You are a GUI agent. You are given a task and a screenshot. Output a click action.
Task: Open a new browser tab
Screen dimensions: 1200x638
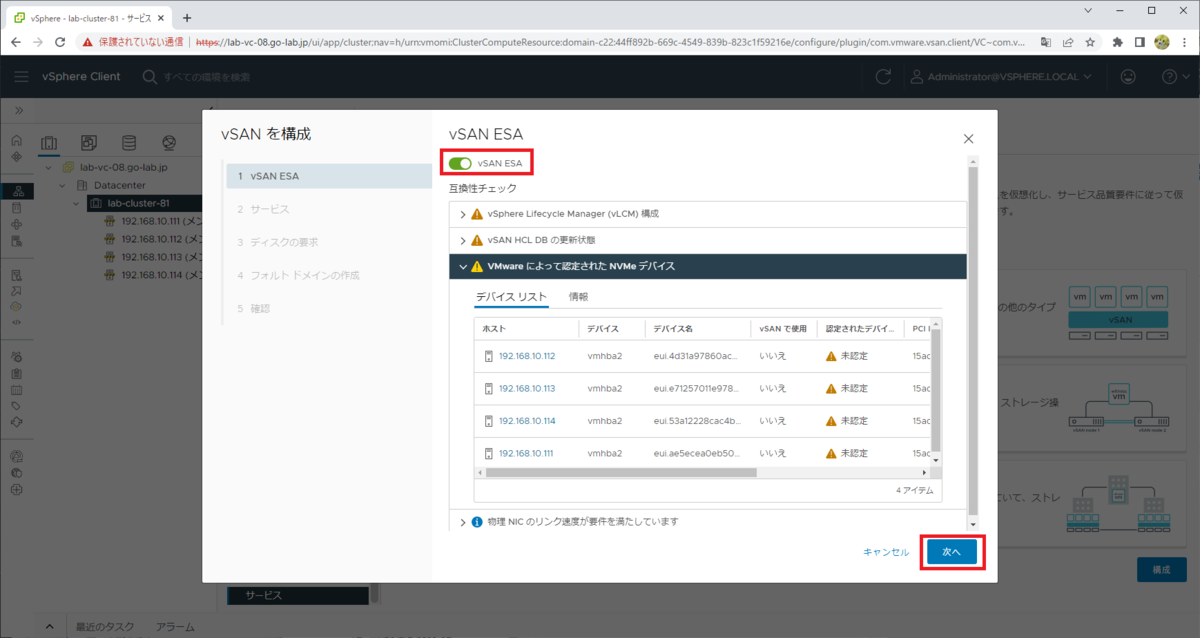(x=187, y=17)
